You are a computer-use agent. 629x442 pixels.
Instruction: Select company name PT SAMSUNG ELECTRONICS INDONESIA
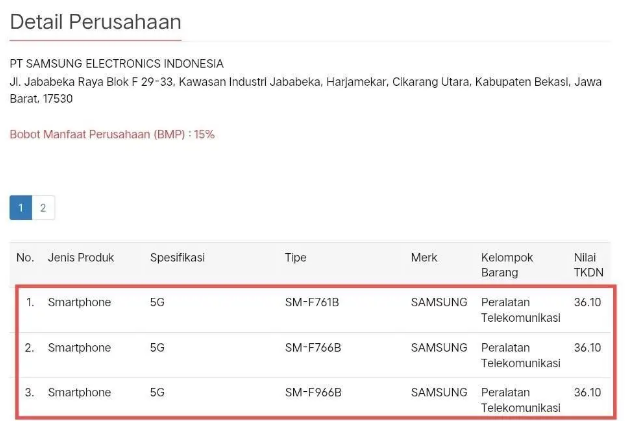tap(117, 64)
